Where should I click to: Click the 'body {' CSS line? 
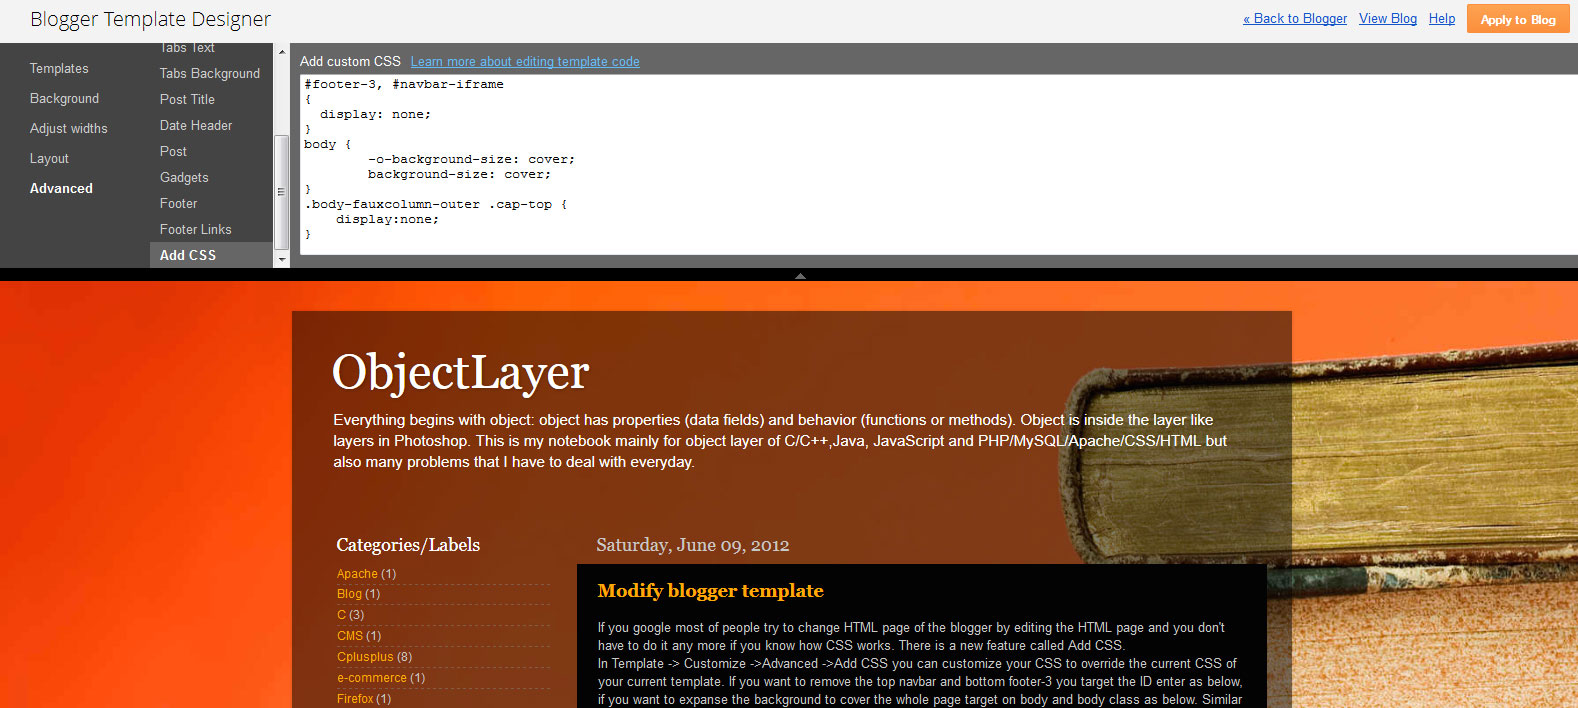coord(328,144)
